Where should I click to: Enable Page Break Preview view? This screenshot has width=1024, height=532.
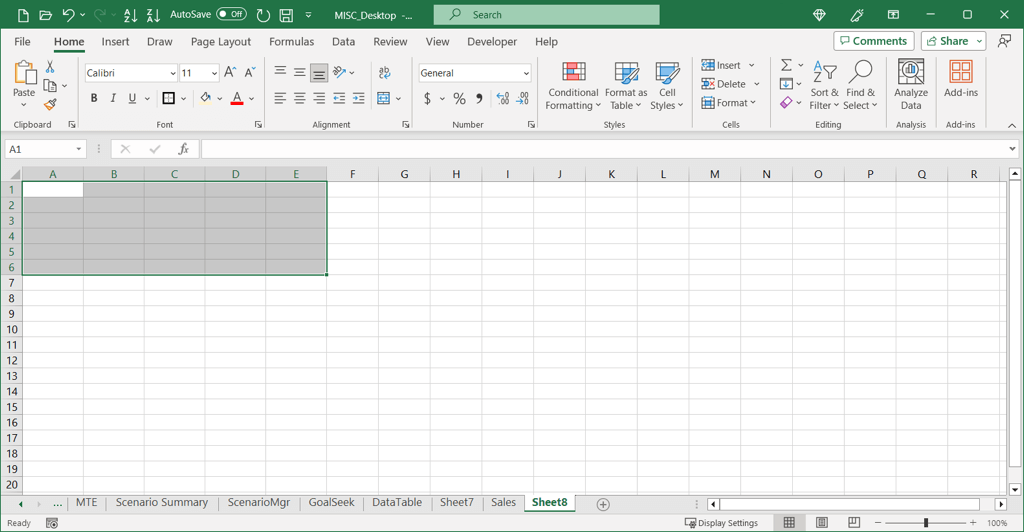click(854, 523)
